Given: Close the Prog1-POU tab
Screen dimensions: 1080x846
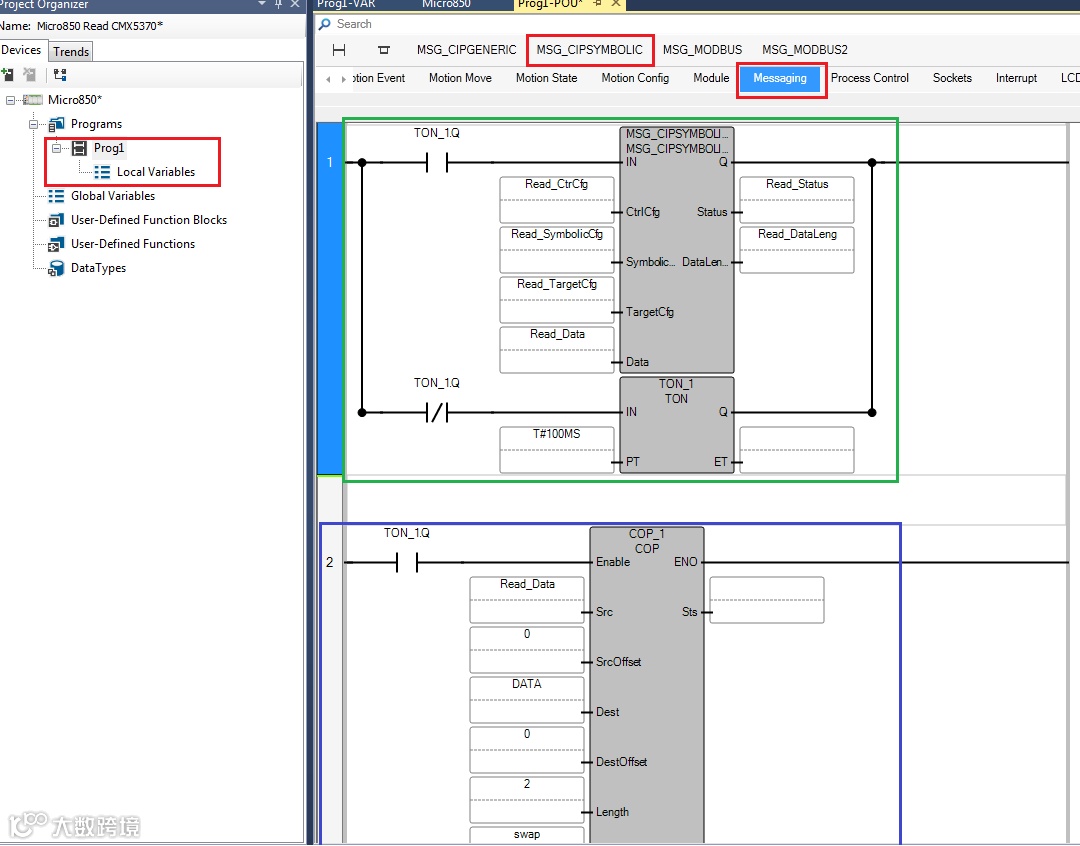Looking at the screenshot, I should [616, 4].
